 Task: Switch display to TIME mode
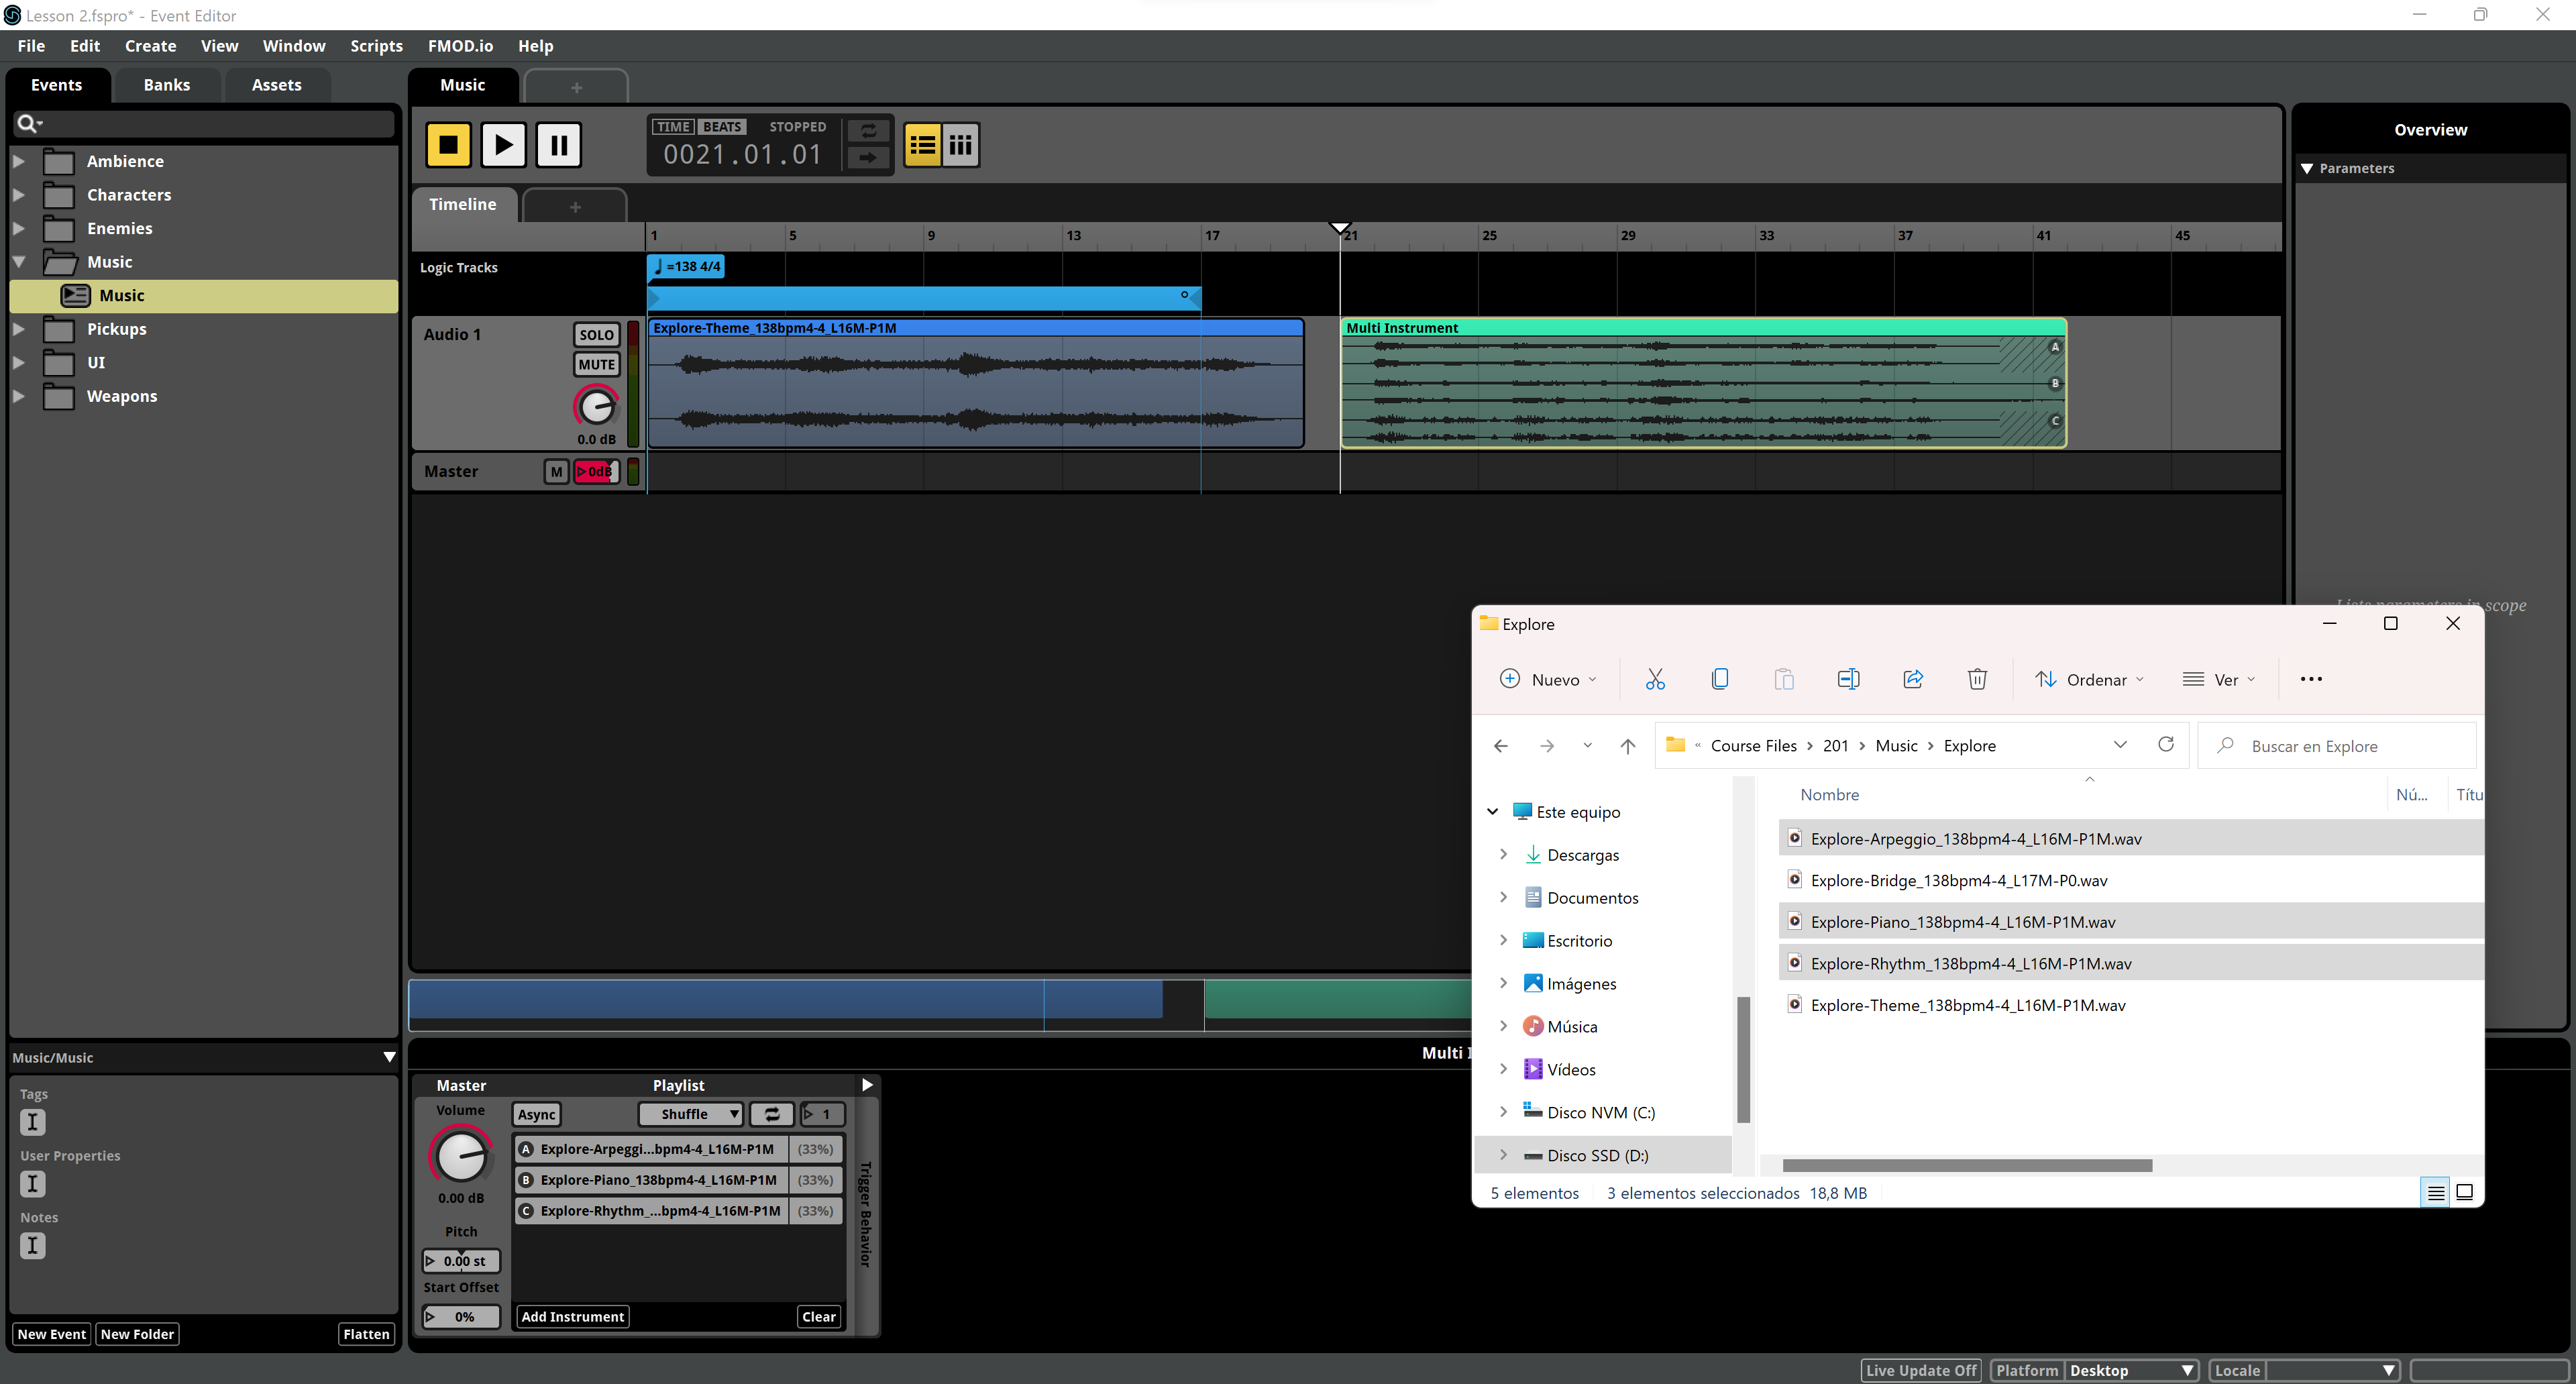tap(673, 127)
